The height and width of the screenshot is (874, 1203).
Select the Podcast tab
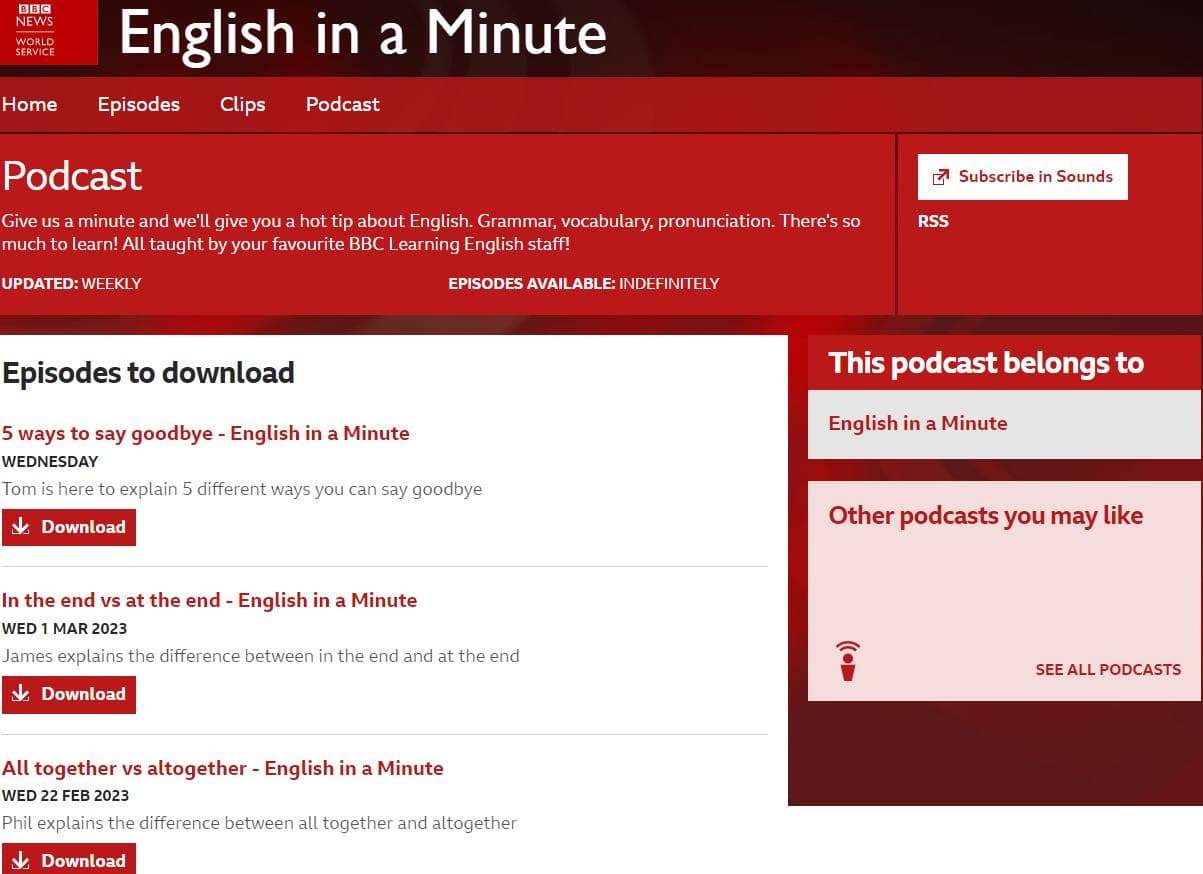pyautogui.click(x=343, y=104)
